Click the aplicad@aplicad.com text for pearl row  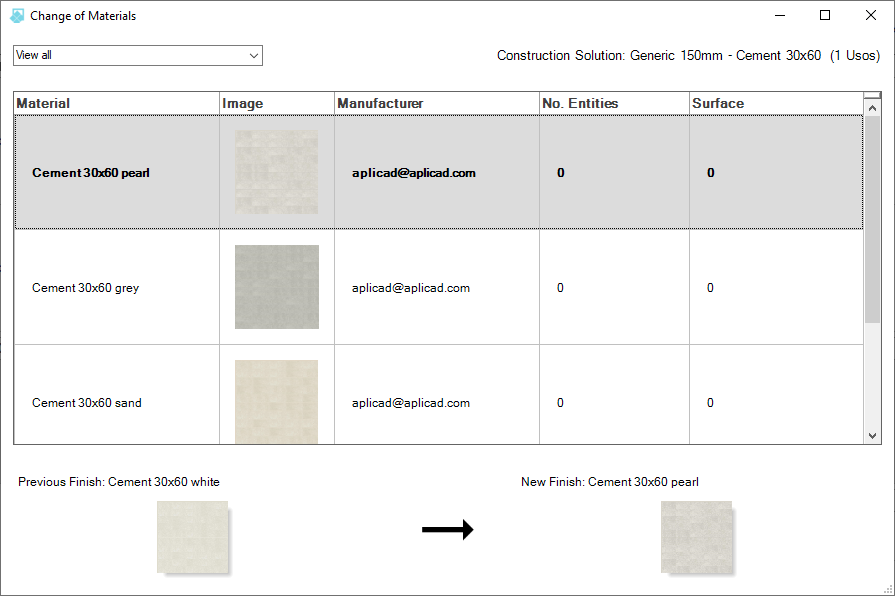click(x=414, y=171)
